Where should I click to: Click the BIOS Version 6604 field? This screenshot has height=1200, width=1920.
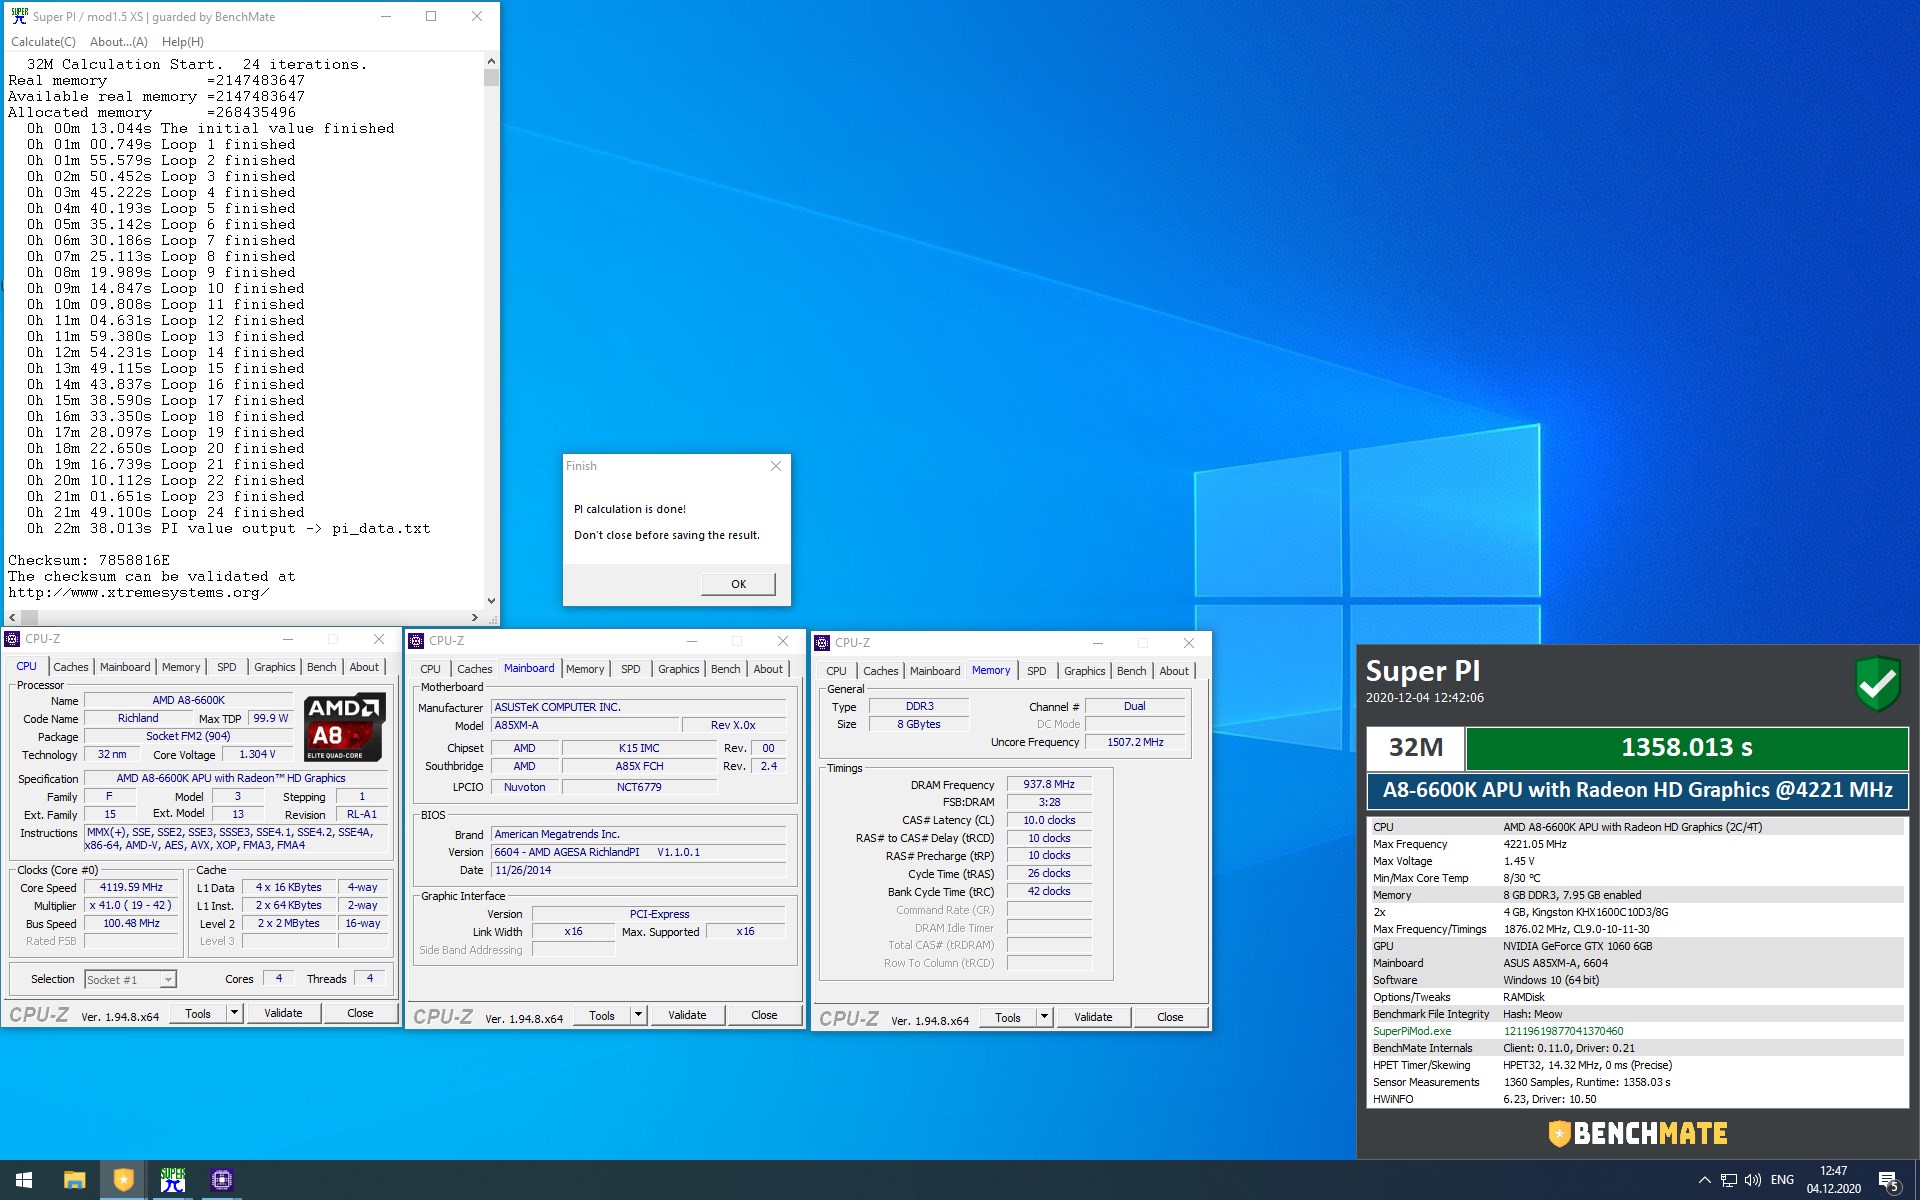[x=638, y=852]
